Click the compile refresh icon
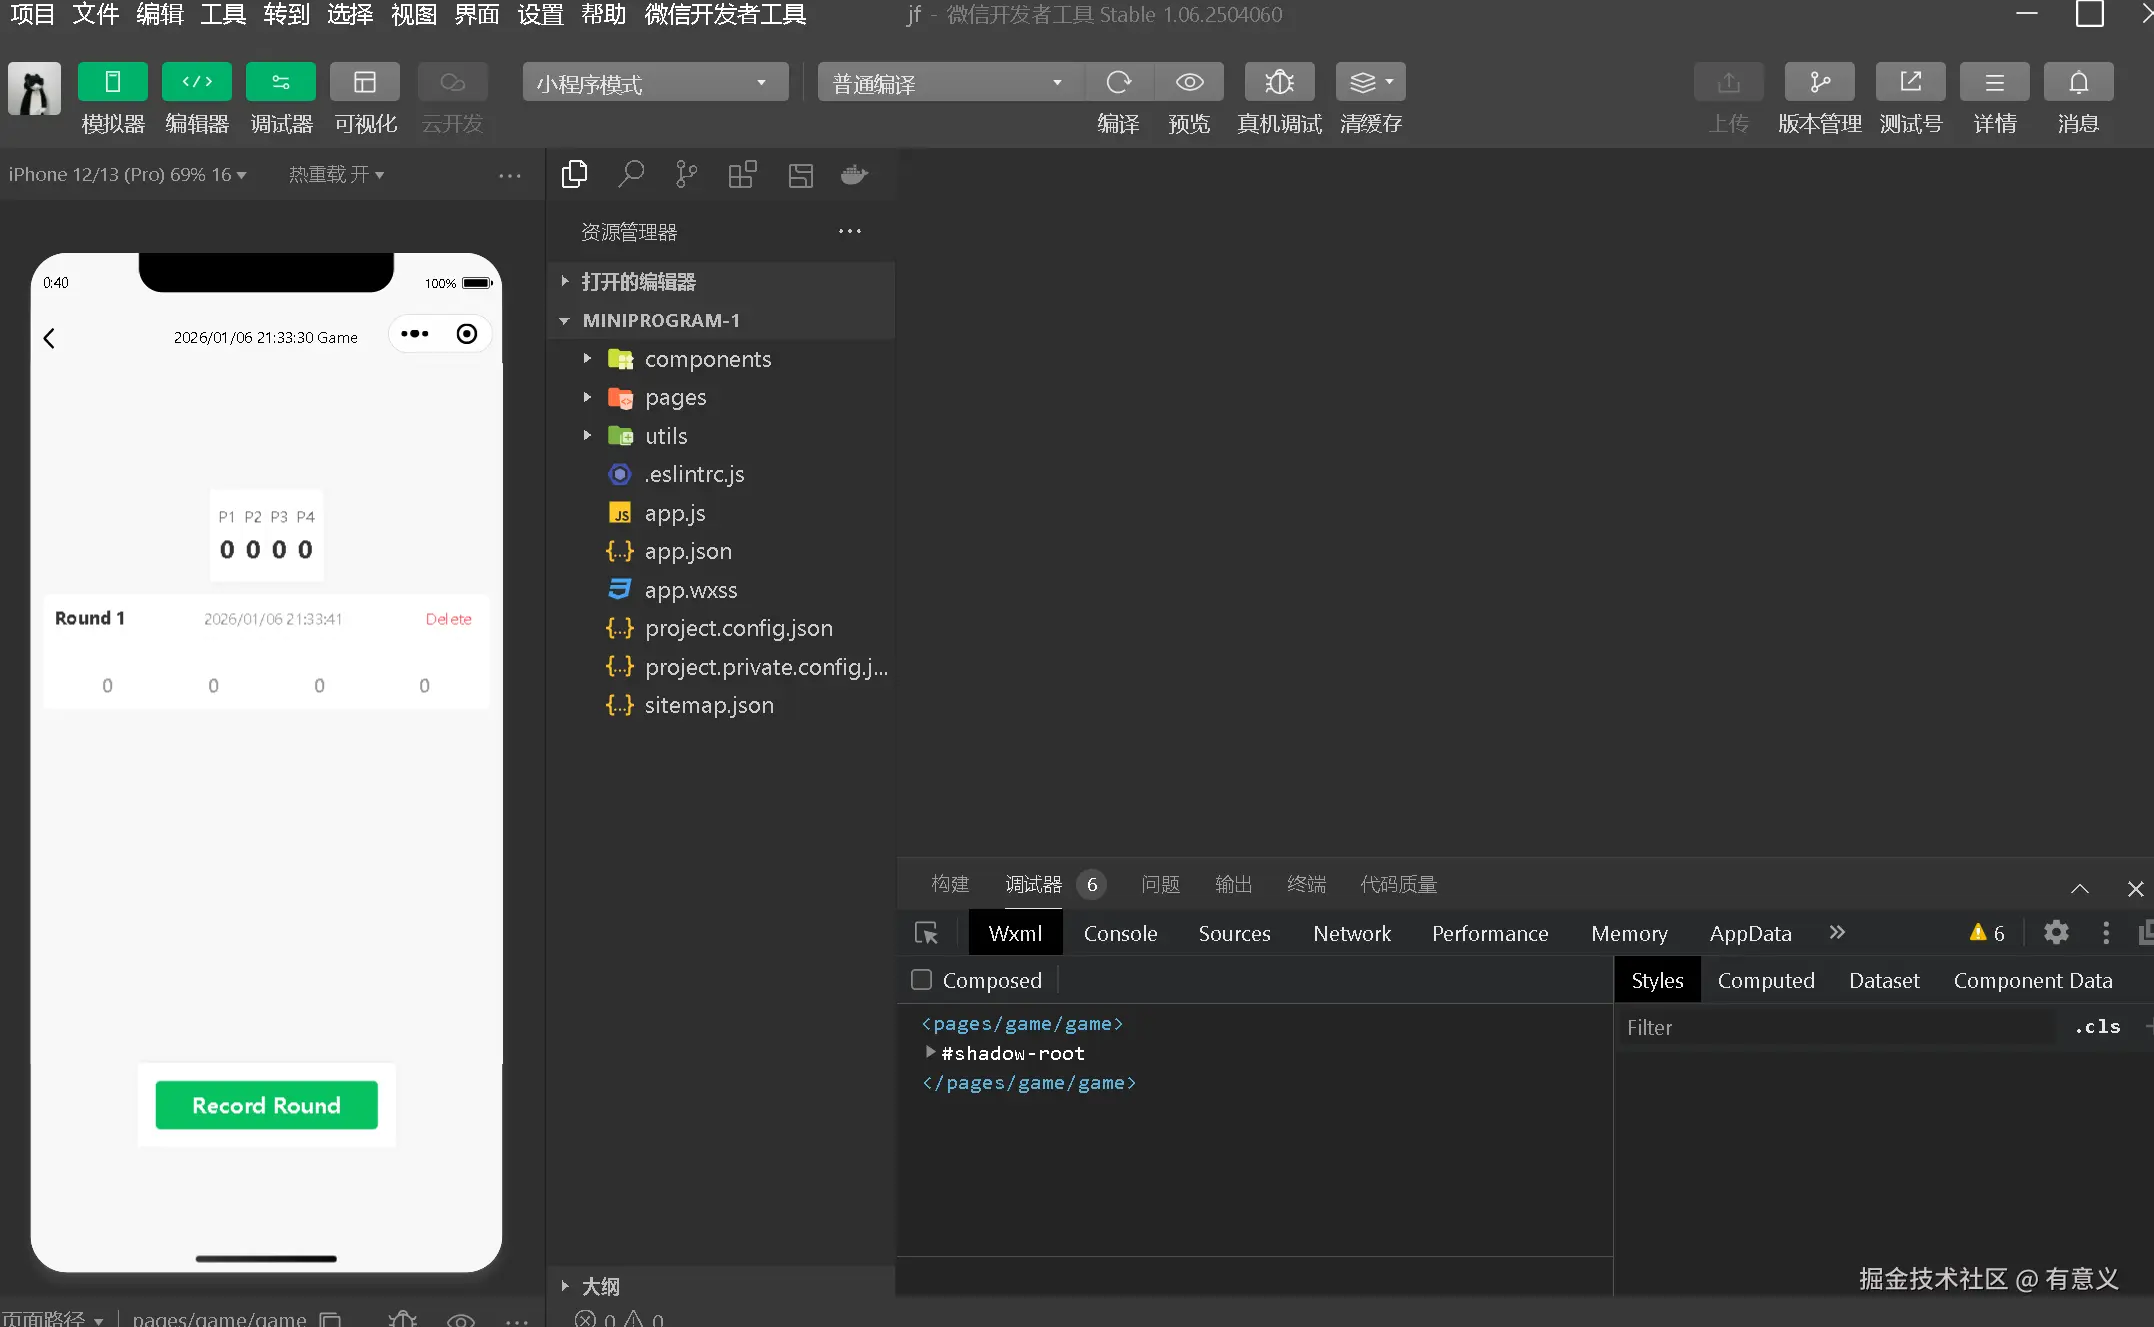This screenshot has height=1327, width=2154. 1118,82
